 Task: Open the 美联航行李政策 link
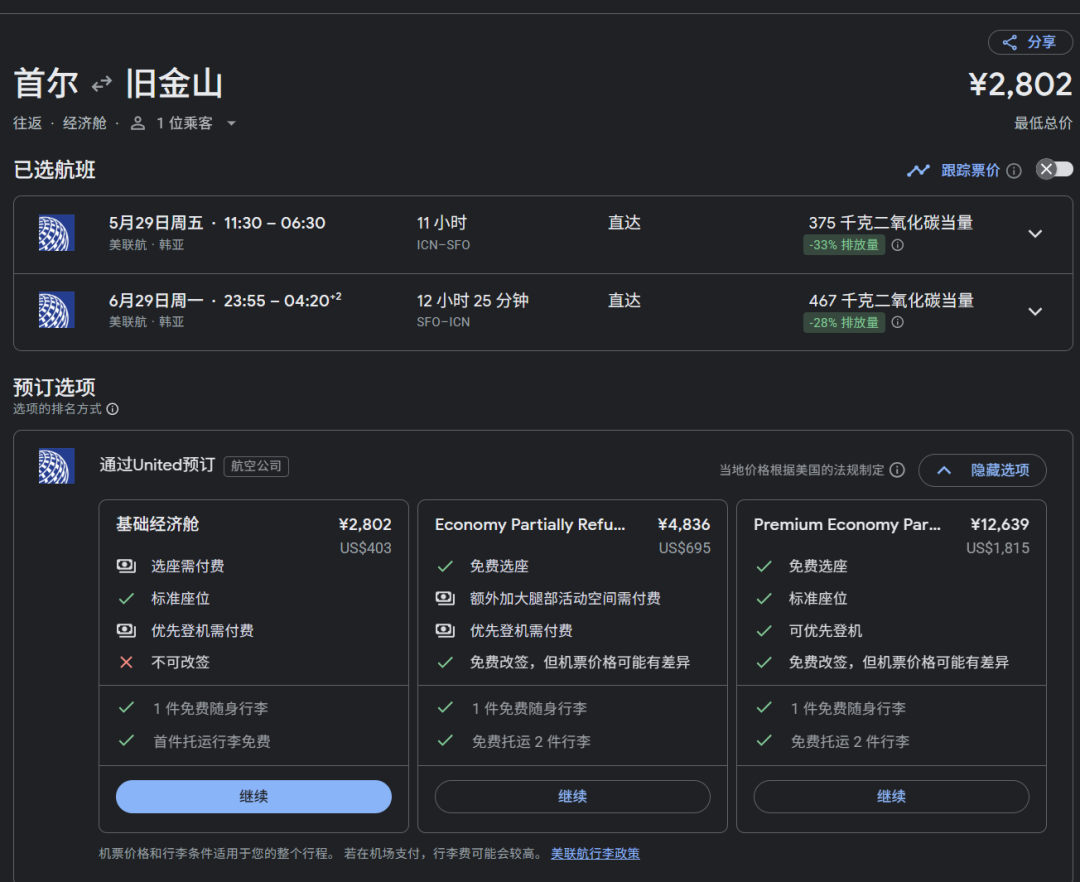coord(595,854)
